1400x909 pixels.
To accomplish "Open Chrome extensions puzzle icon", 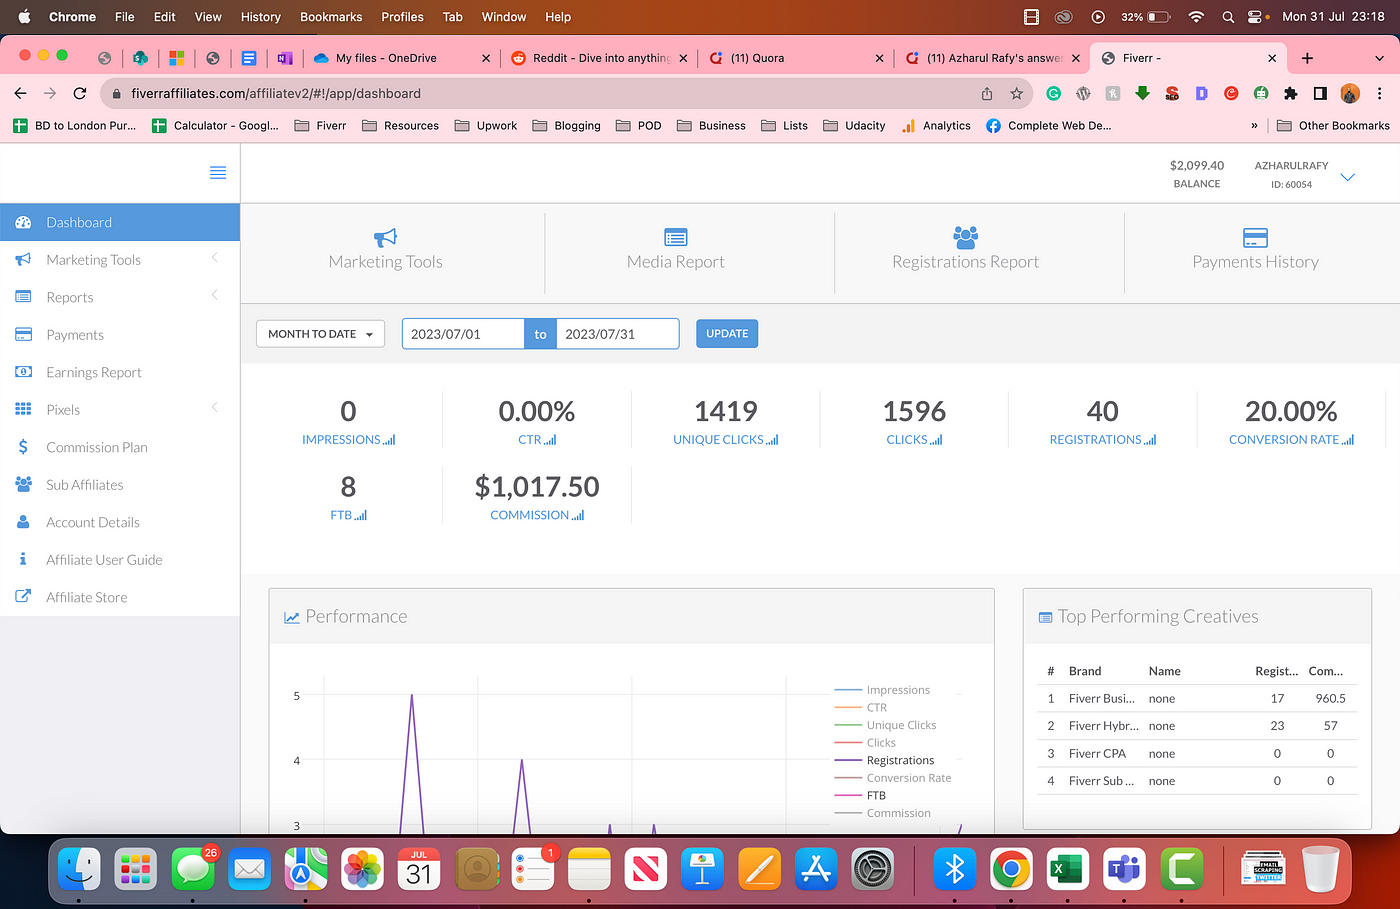I will 1290,93.
